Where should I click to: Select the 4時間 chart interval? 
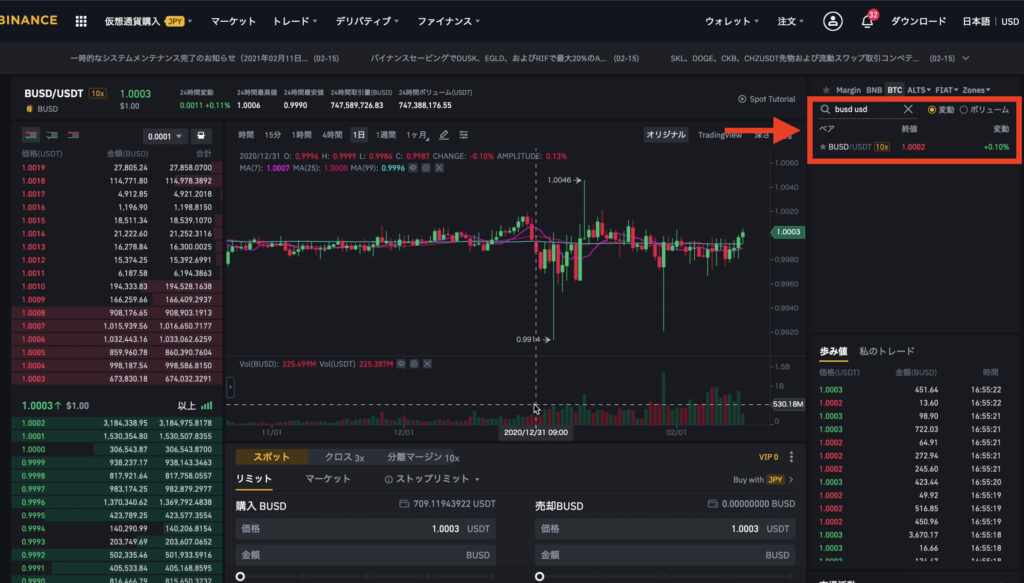[x=332, y=135]
